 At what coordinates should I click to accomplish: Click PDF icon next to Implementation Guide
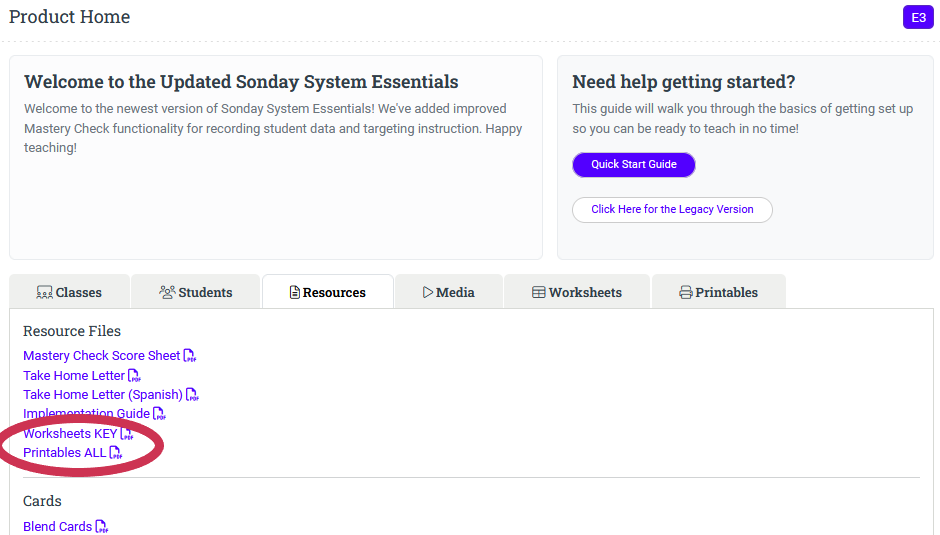159,414
